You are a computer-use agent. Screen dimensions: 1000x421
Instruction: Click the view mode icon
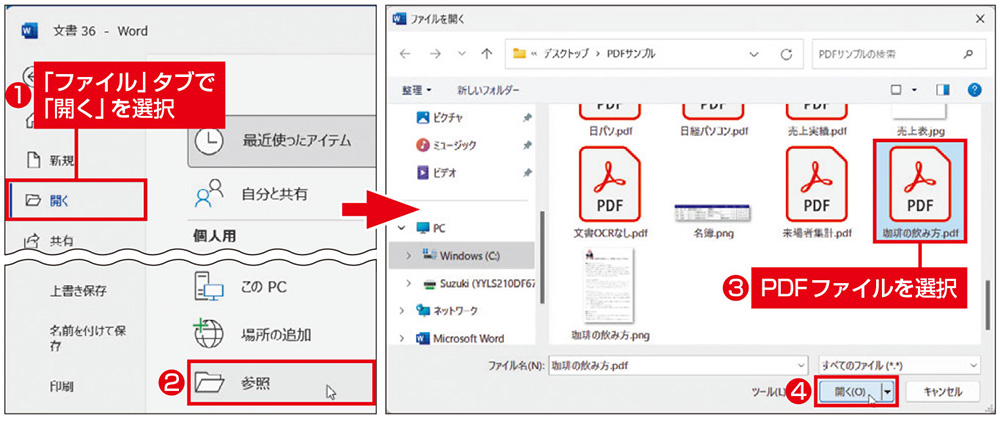tap(895, 90)
